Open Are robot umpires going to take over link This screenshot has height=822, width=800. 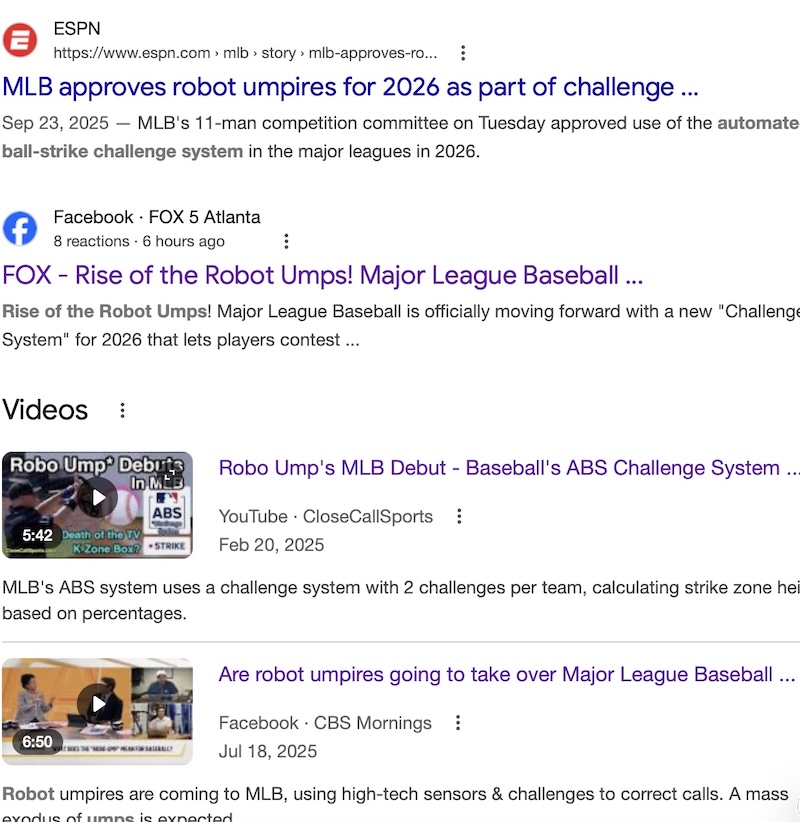point(507,674)
